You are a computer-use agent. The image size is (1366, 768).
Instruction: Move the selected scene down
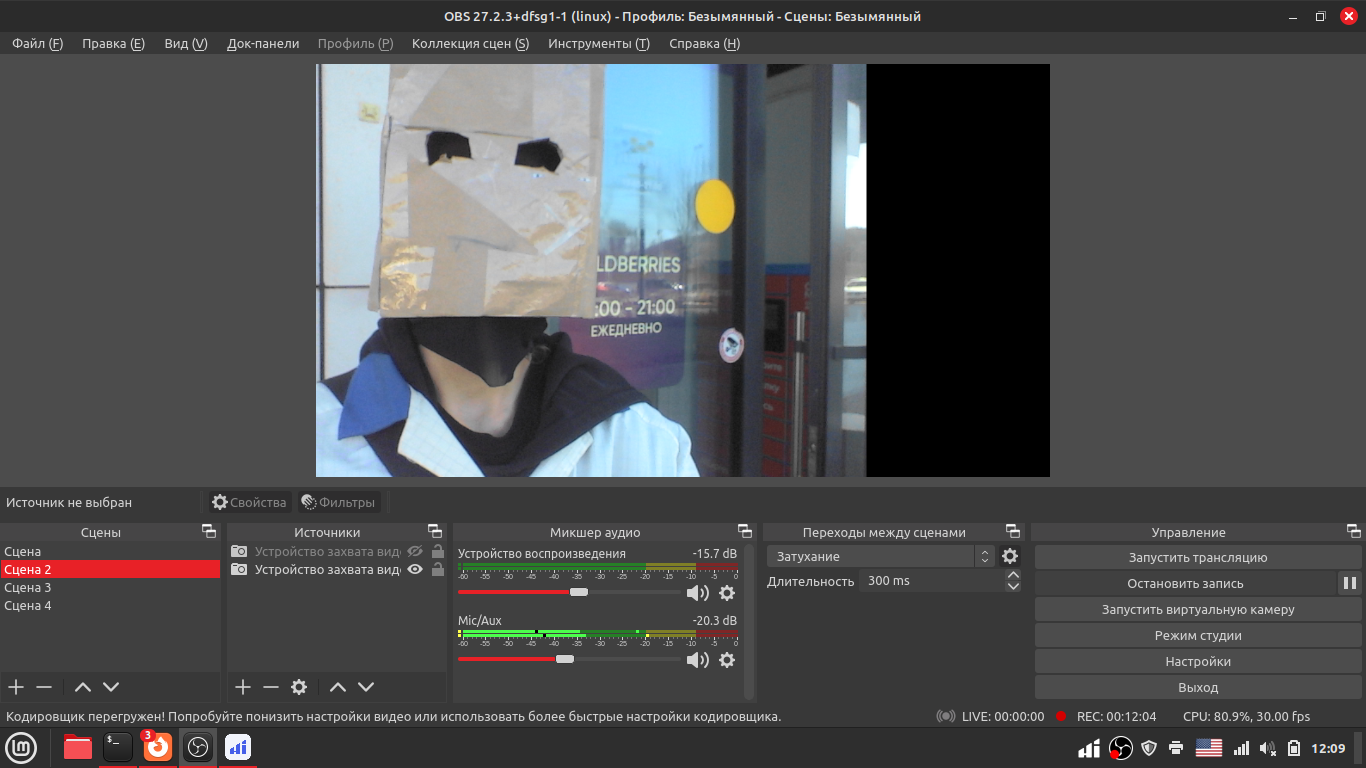[x=111, y=687]
